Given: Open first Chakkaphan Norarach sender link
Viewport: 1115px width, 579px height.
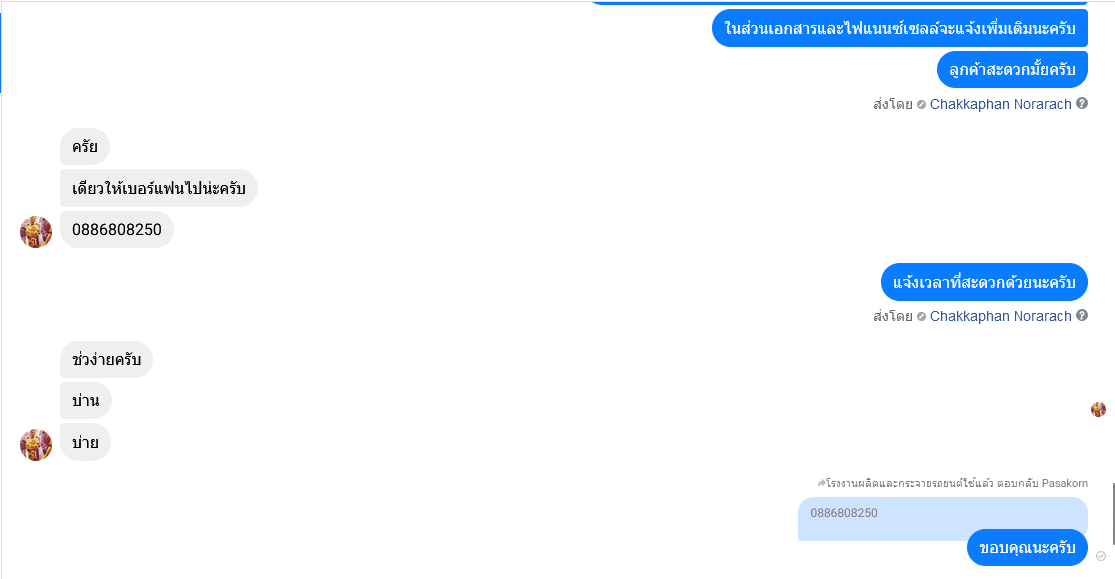Looking at the screenshot, I should [x=1001, y=104].
